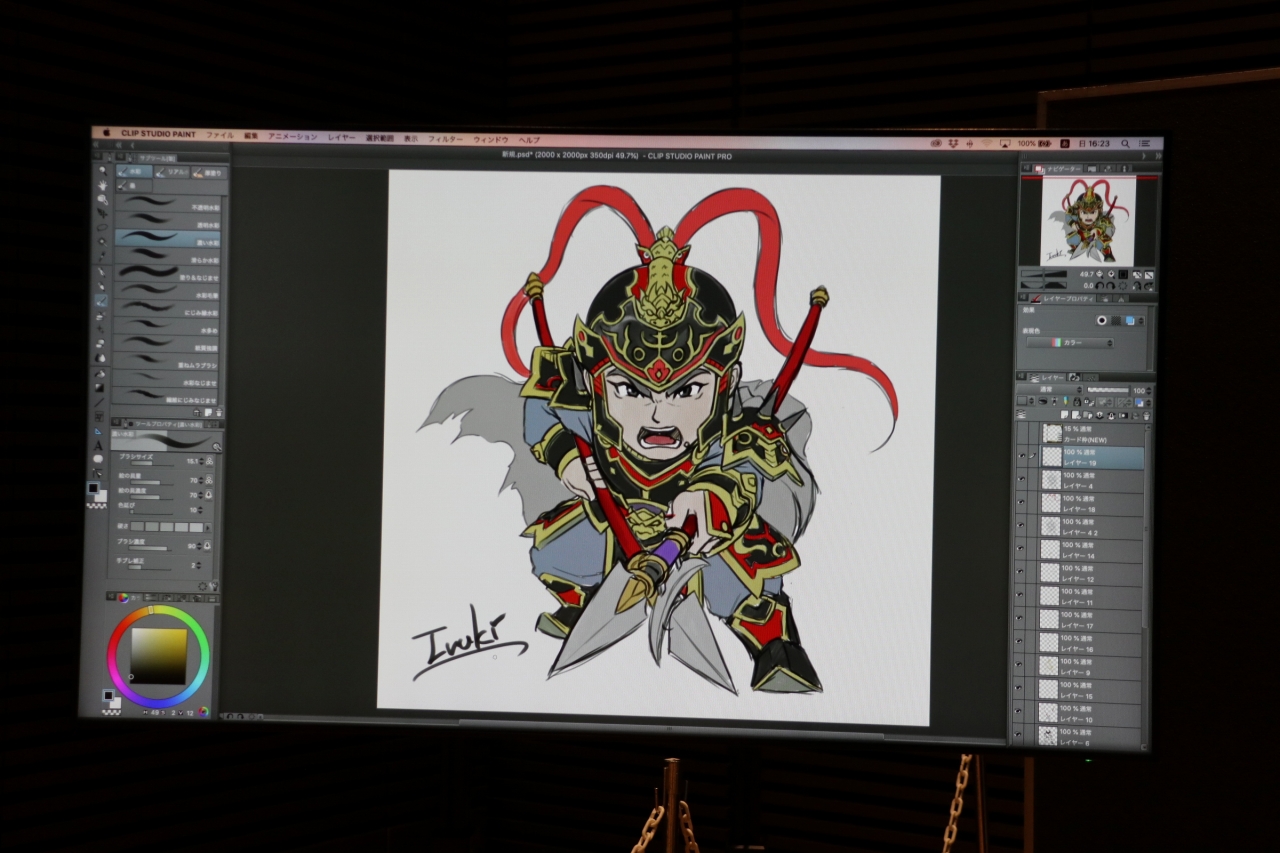This screenshot has height=853, width=1280.
Task: Select the Figure line tool
Action: coord(100,401)
